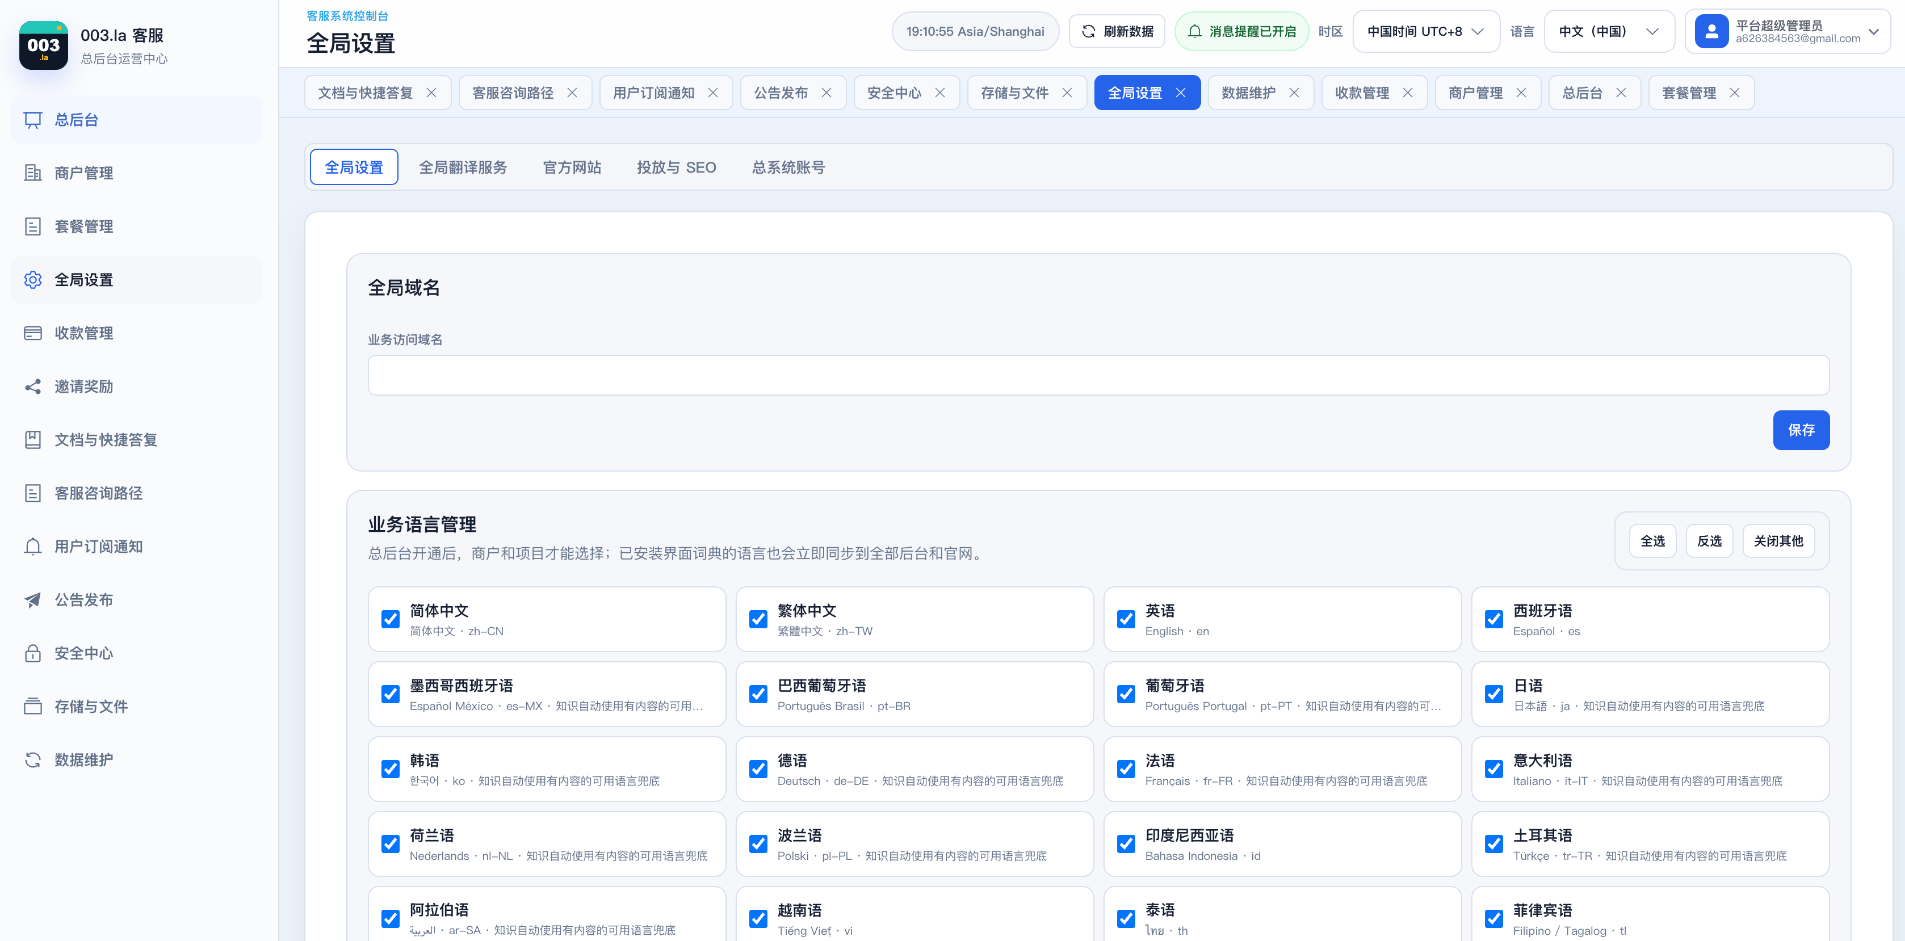Image resolution: width=1905 pixels, height=941 pixels.
Task: Click the 关闭其他 button
Action: [x=1779, y=541]
